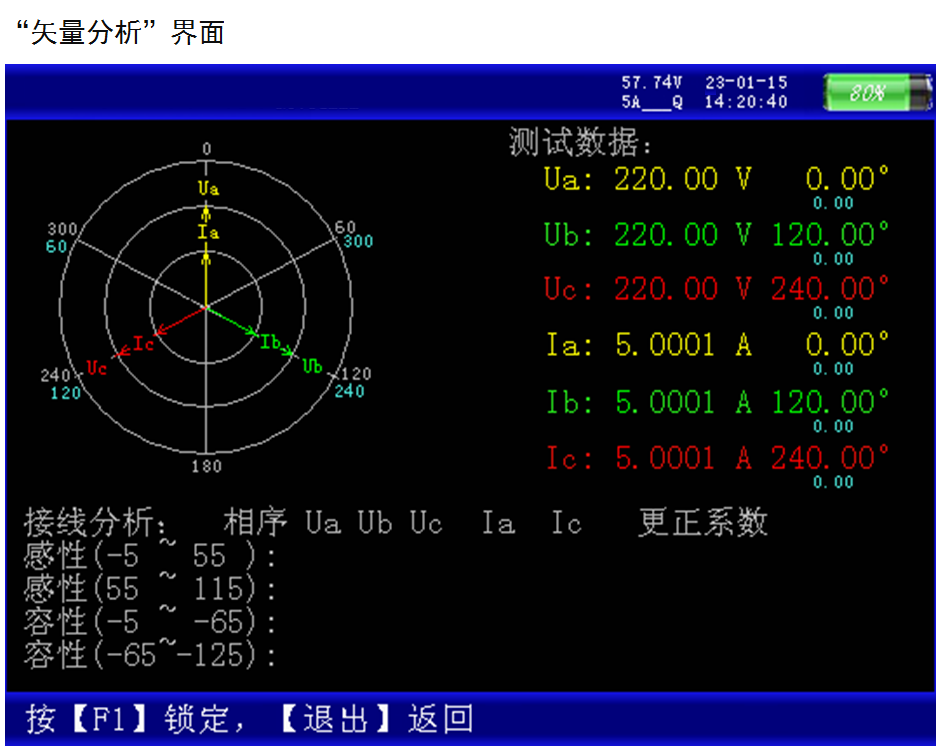The width and height of the screenshot is (940, 748).
Task: Click the 180 degree mark on dial
Action: click(x=206, y=466)
